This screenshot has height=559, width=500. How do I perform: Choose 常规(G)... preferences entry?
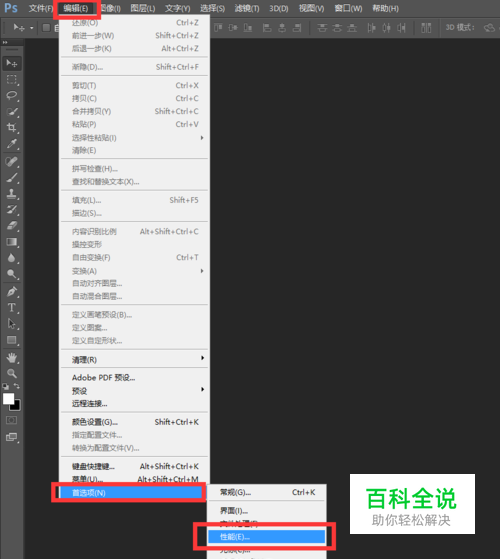click(x=267, y=492)
